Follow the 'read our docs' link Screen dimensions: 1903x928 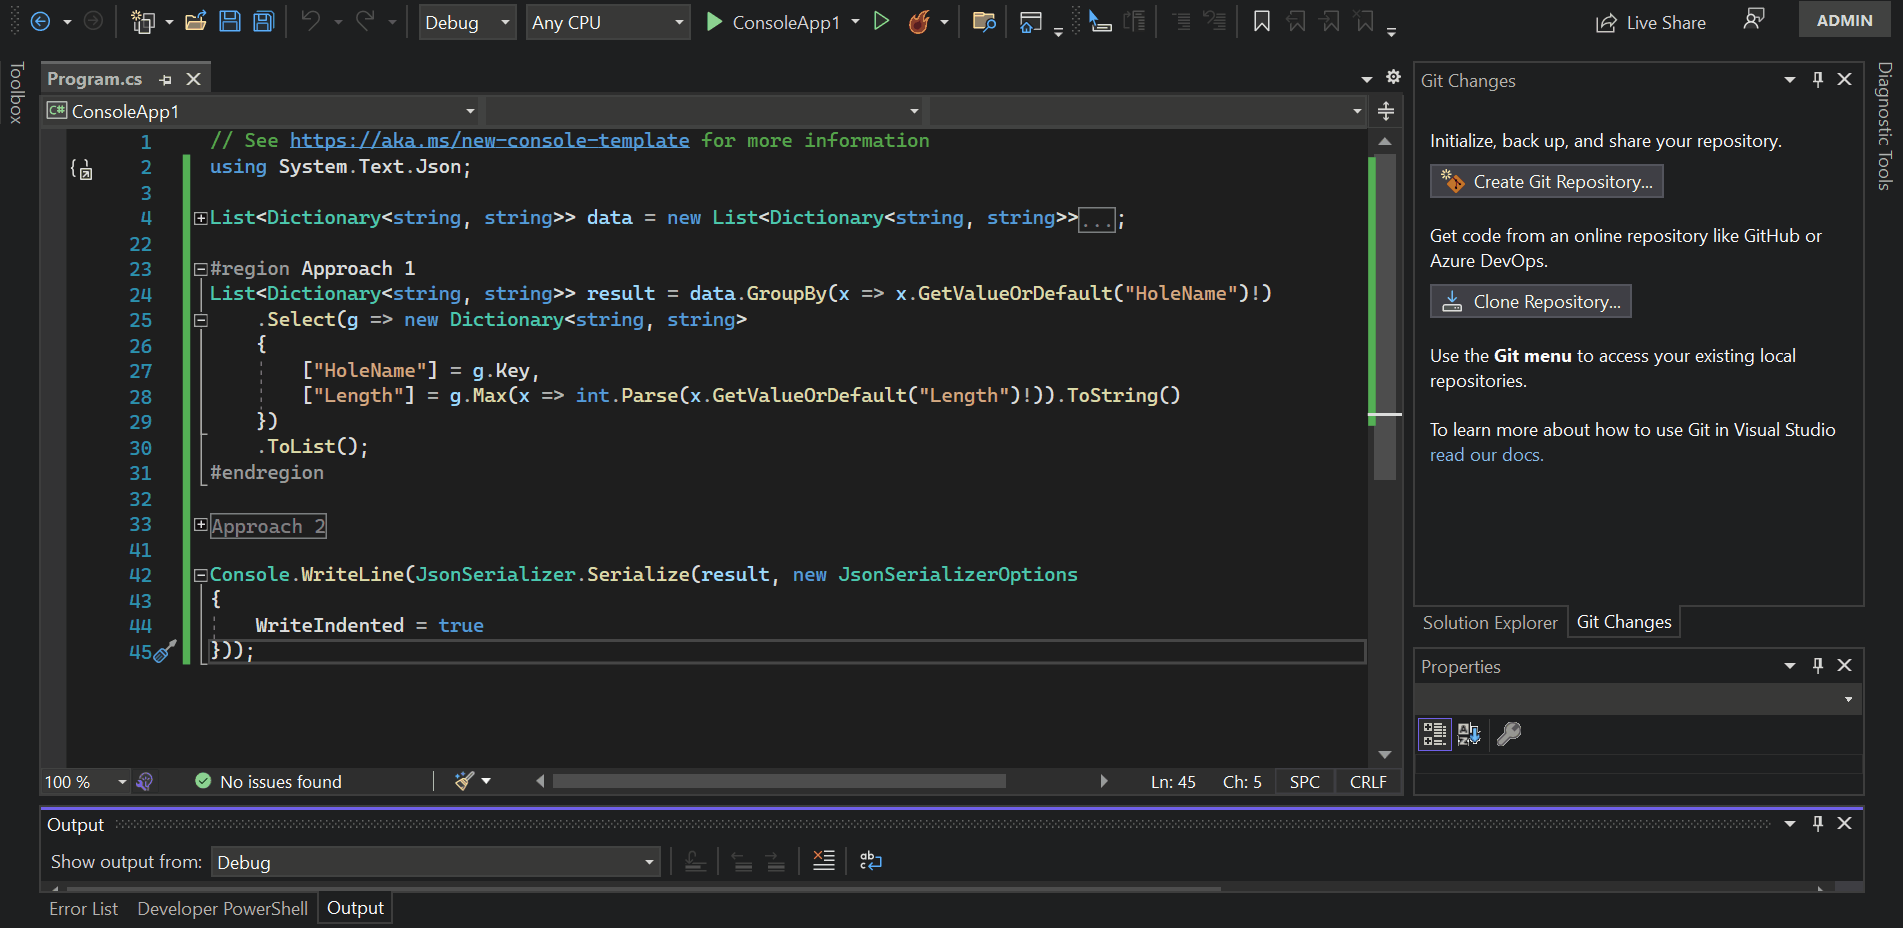pyautogui.click(x=1485, y=454)
